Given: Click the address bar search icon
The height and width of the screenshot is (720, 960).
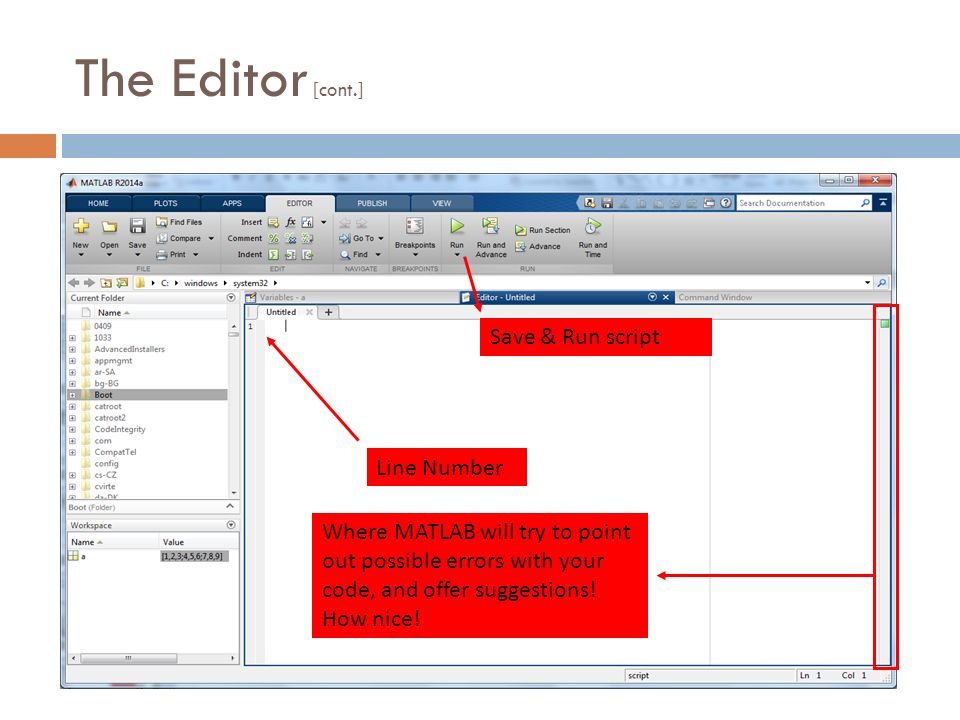Looking at the screenshot, I should tap(882, 283).
